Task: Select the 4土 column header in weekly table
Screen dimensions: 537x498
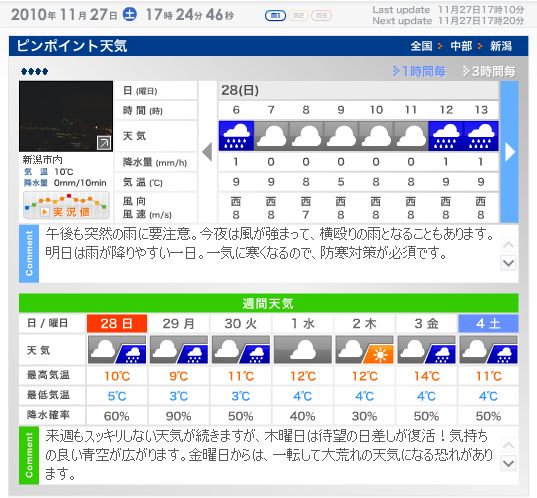Action: 488,323
